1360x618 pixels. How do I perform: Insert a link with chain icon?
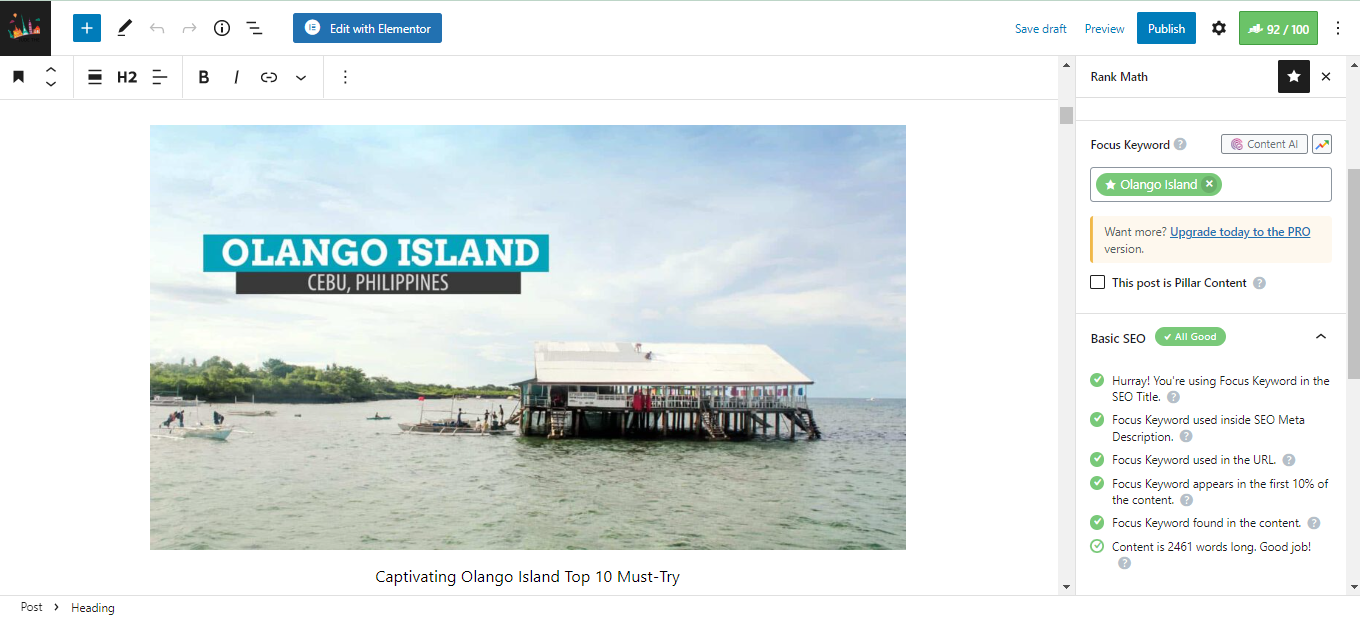(268, 77)
